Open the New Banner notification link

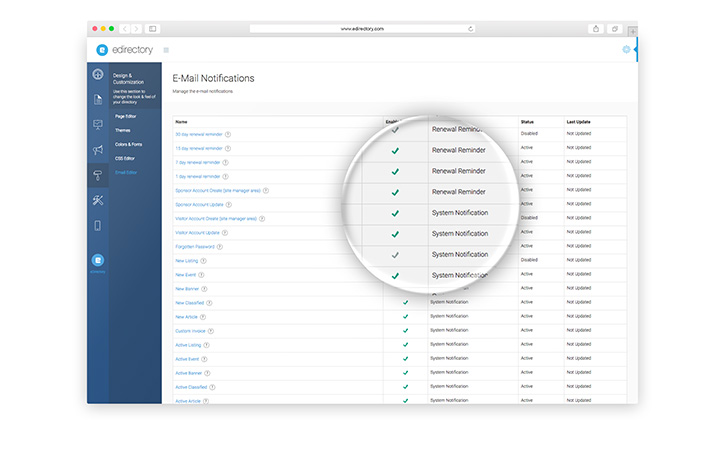click(x=187, y=289)
